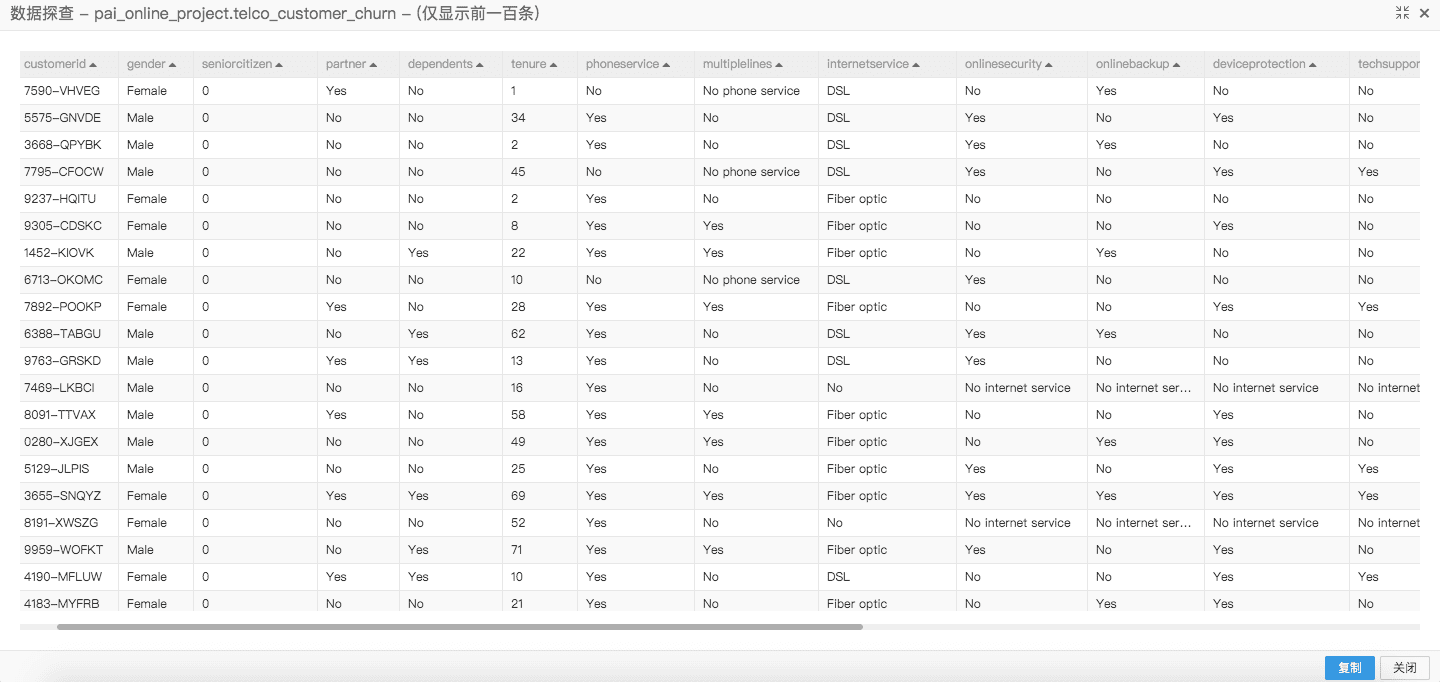Image resolution: width=1440 pixels, height=682 pixels.
Task: Sort by dependents column arrow
Action: point(480,65)
